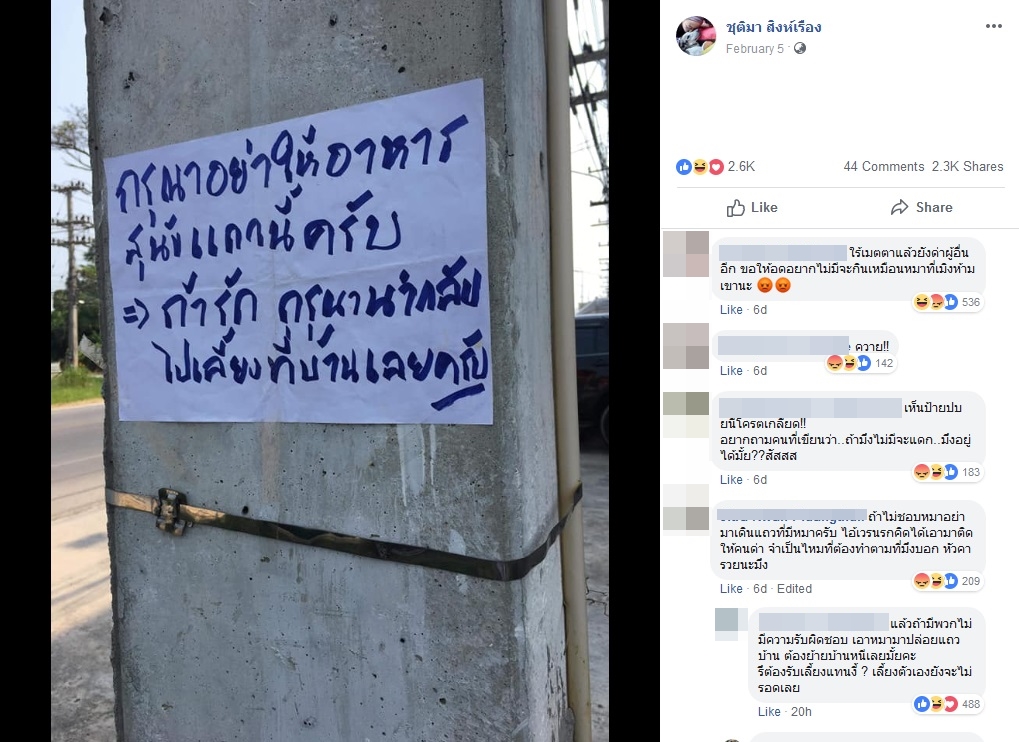
Task: Open the Edited history label on comment
Action: pyautogui.click(x=794, y=589)
